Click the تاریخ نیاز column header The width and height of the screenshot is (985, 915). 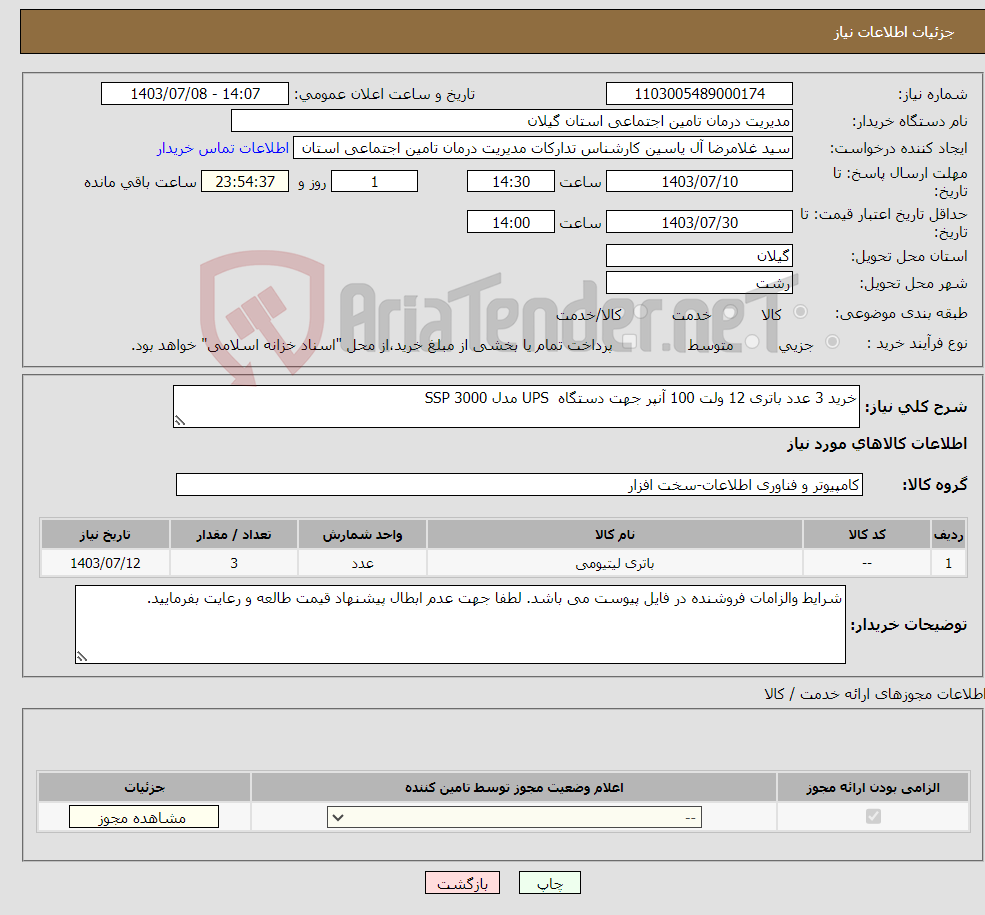point(105,534)
